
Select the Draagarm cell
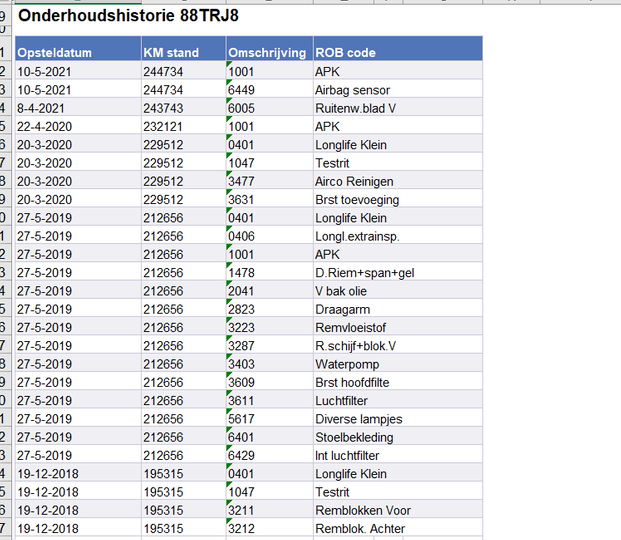(x=398, y=309)
